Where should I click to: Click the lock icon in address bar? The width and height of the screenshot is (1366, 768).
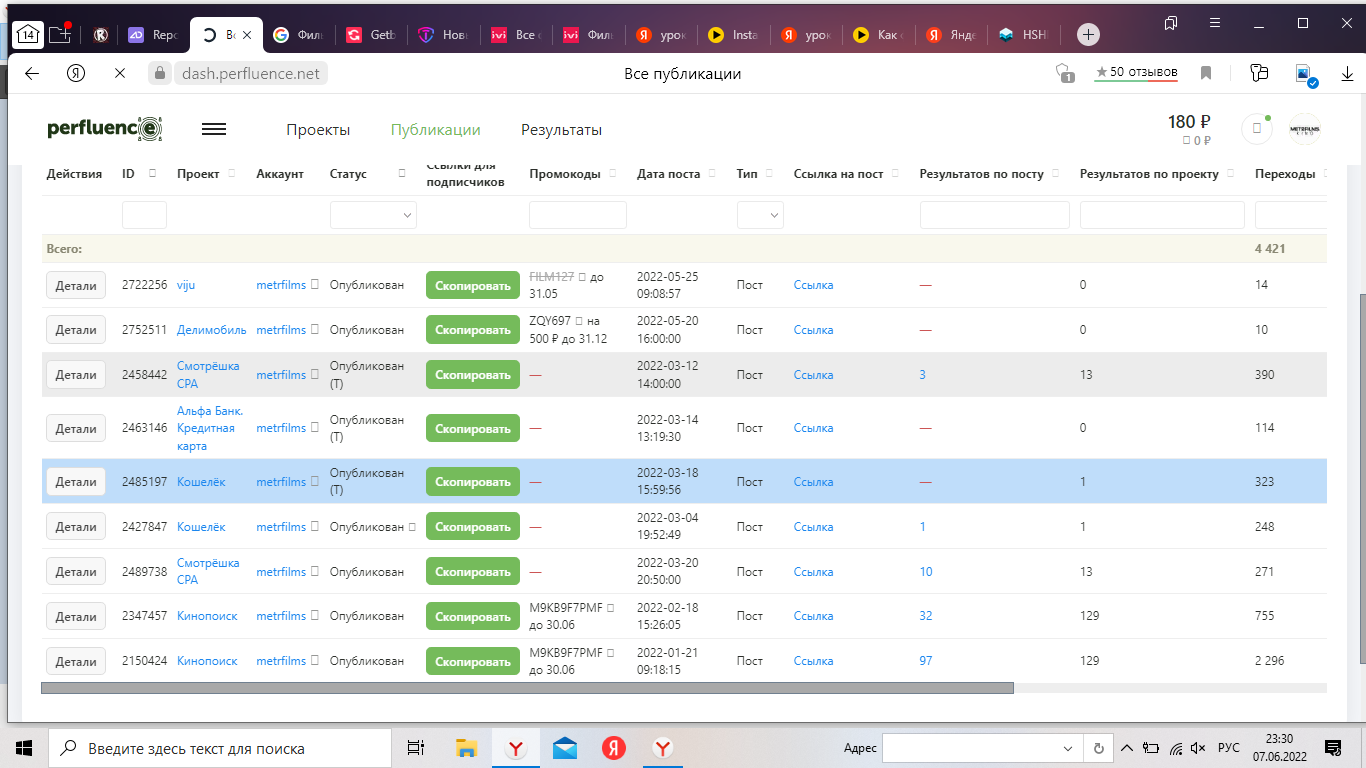click(160, 73)
